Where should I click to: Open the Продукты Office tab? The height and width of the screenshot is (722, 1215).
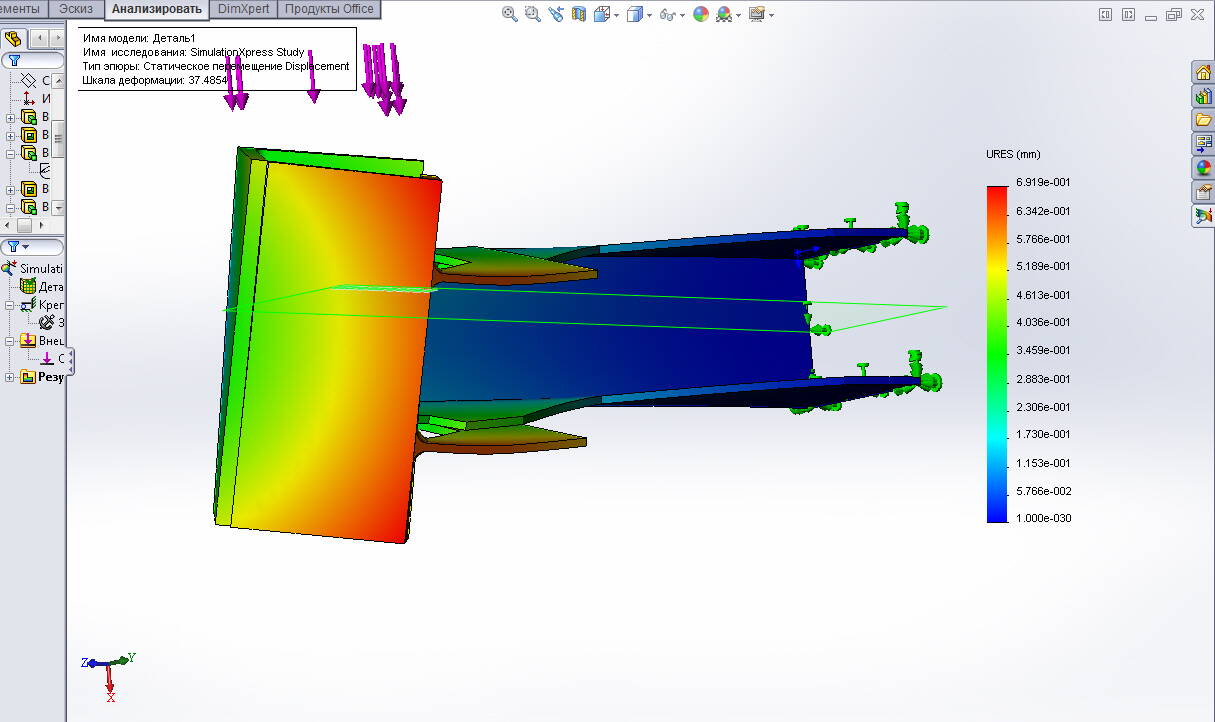click(x=329, y=9)
